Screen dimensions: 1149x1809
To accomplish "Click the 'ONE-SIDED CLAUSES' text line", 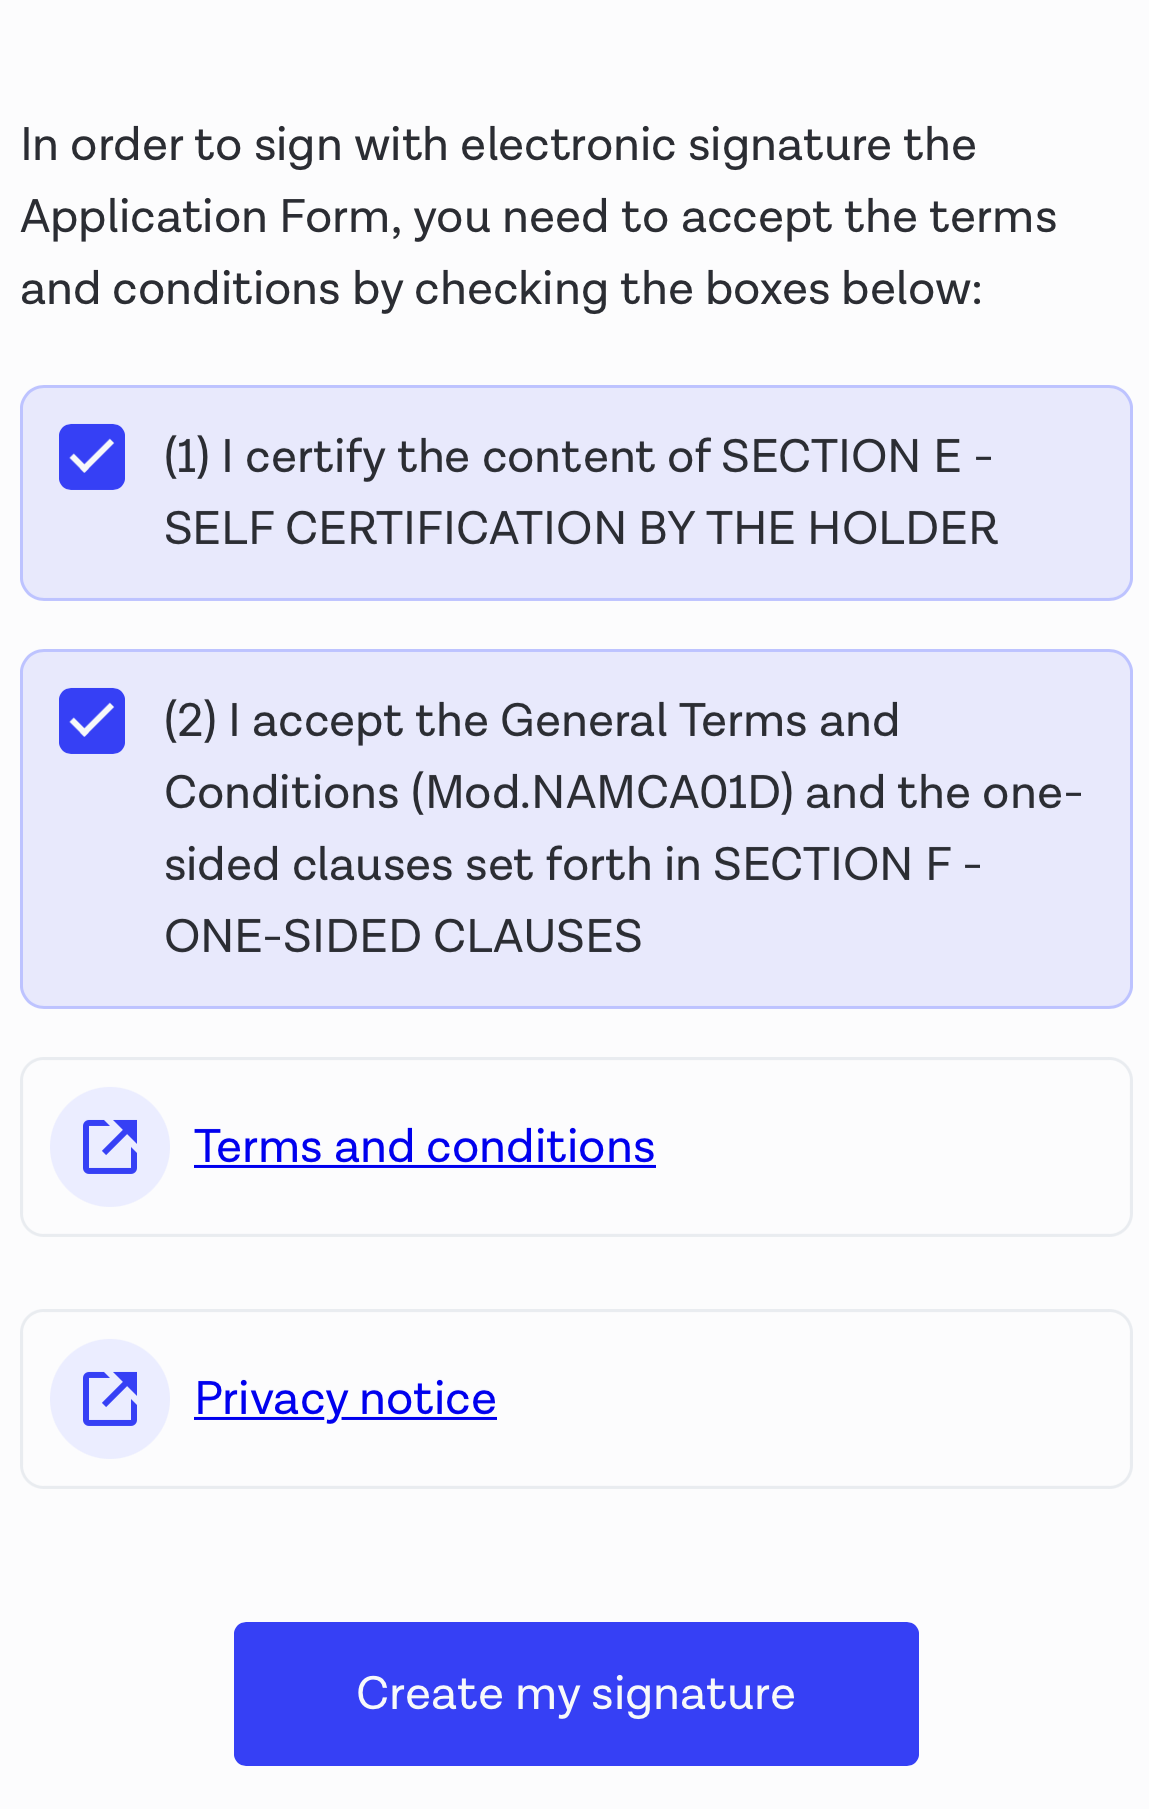I will (x=403, y=937).
